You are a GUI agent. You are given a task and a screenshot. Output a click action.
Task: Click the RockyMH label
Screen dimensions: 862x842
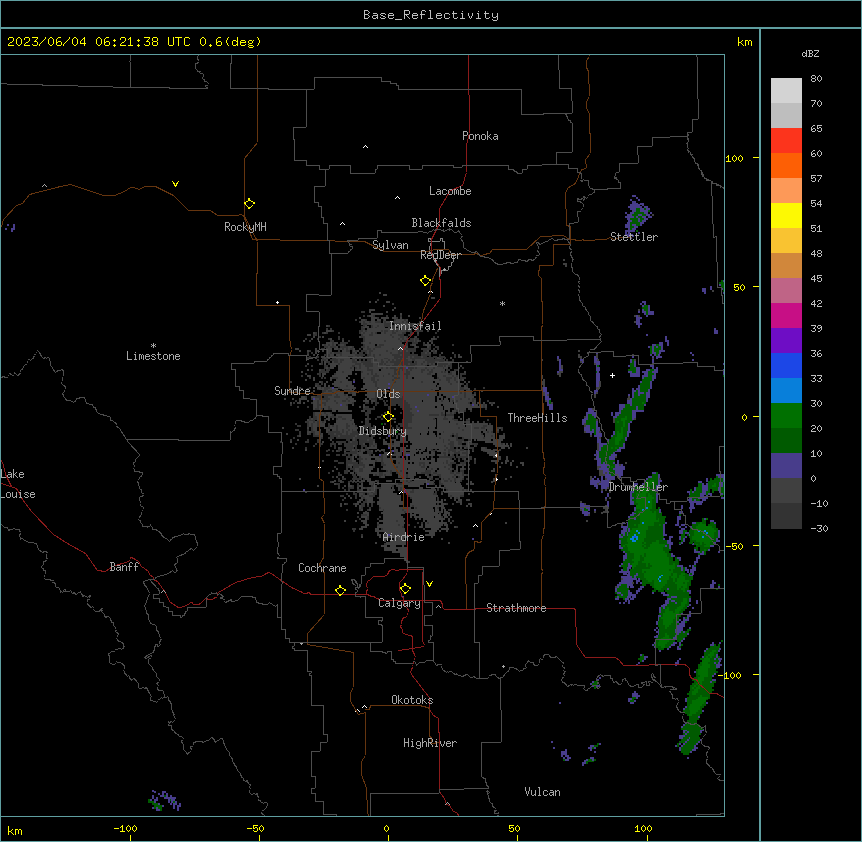point(245,227)
